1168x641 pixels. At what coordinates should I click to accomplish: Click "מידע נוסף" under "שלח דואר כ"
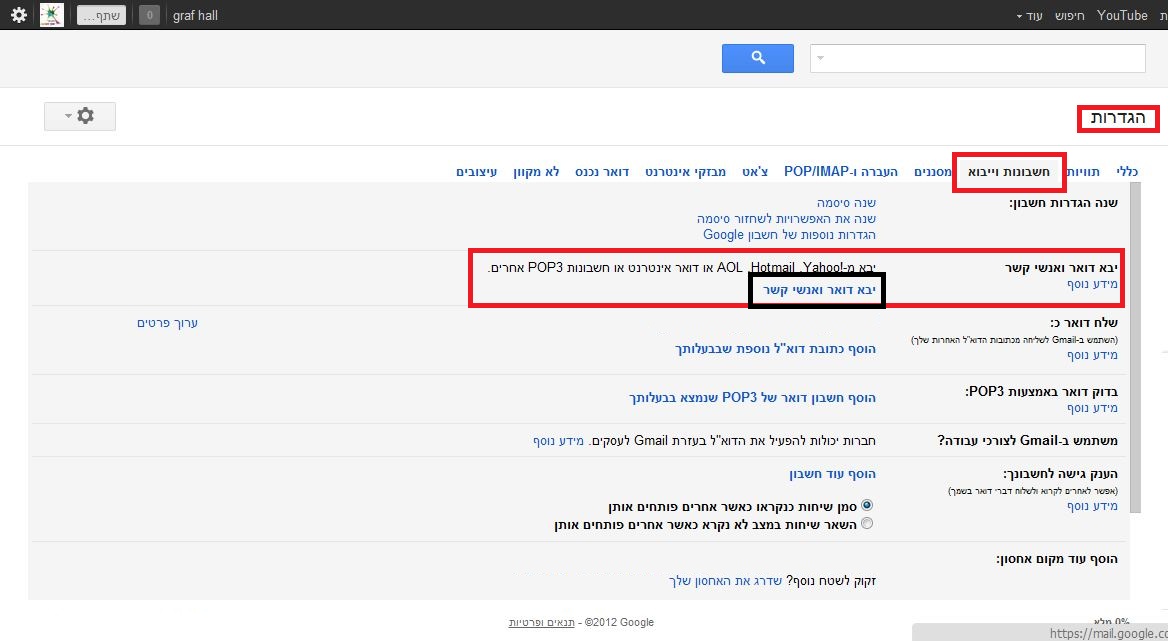click(1093, 355)
